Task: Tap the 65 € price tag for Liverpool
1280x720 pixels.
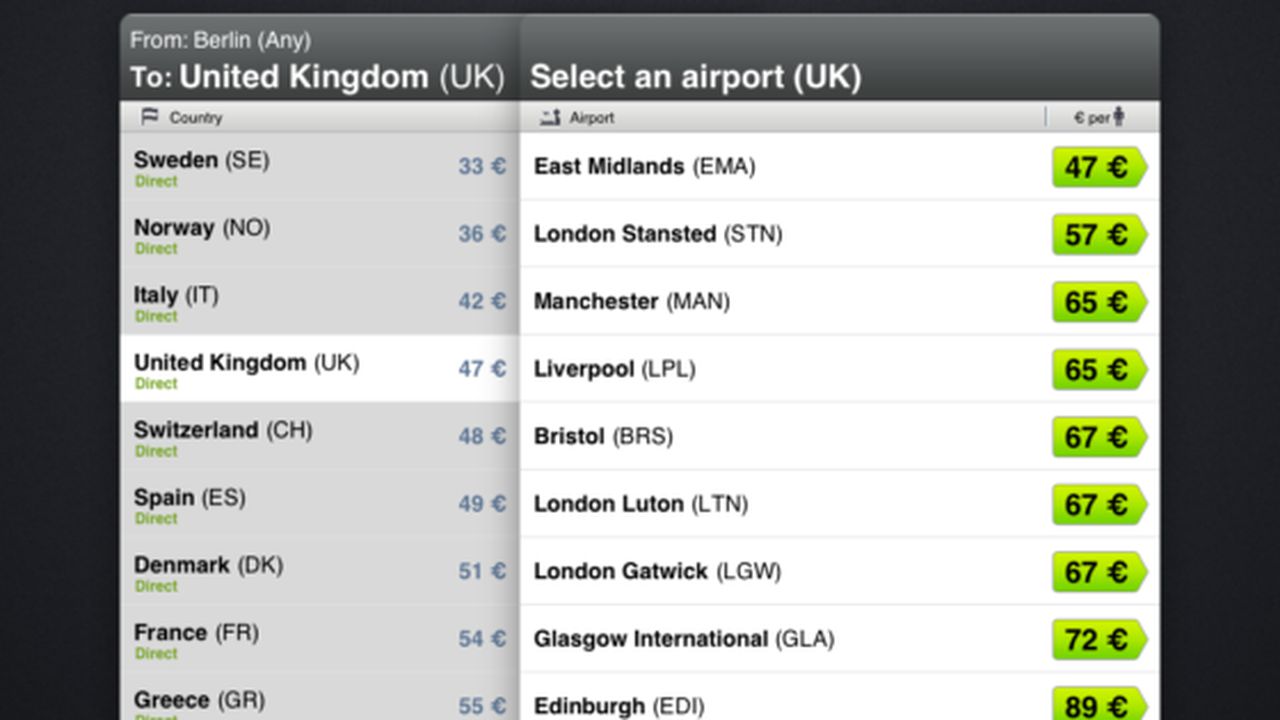Action: click(1098, 369)
